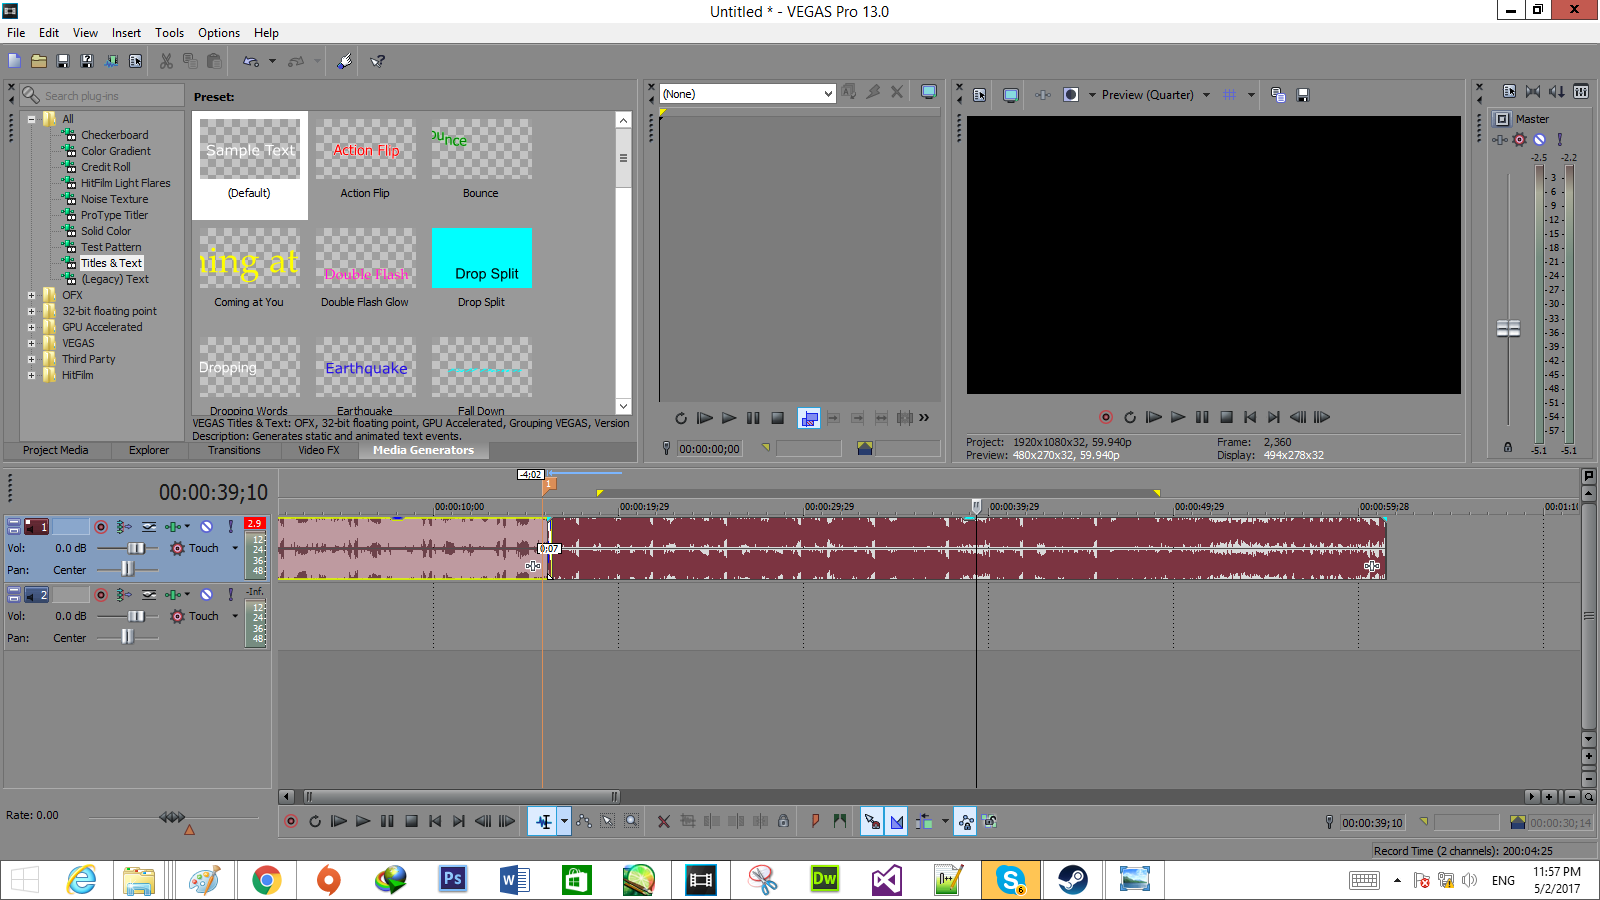Open the Options menu
Viewport: 1600px width, 900px height.
pyautogui.click(x=219, y=33)
